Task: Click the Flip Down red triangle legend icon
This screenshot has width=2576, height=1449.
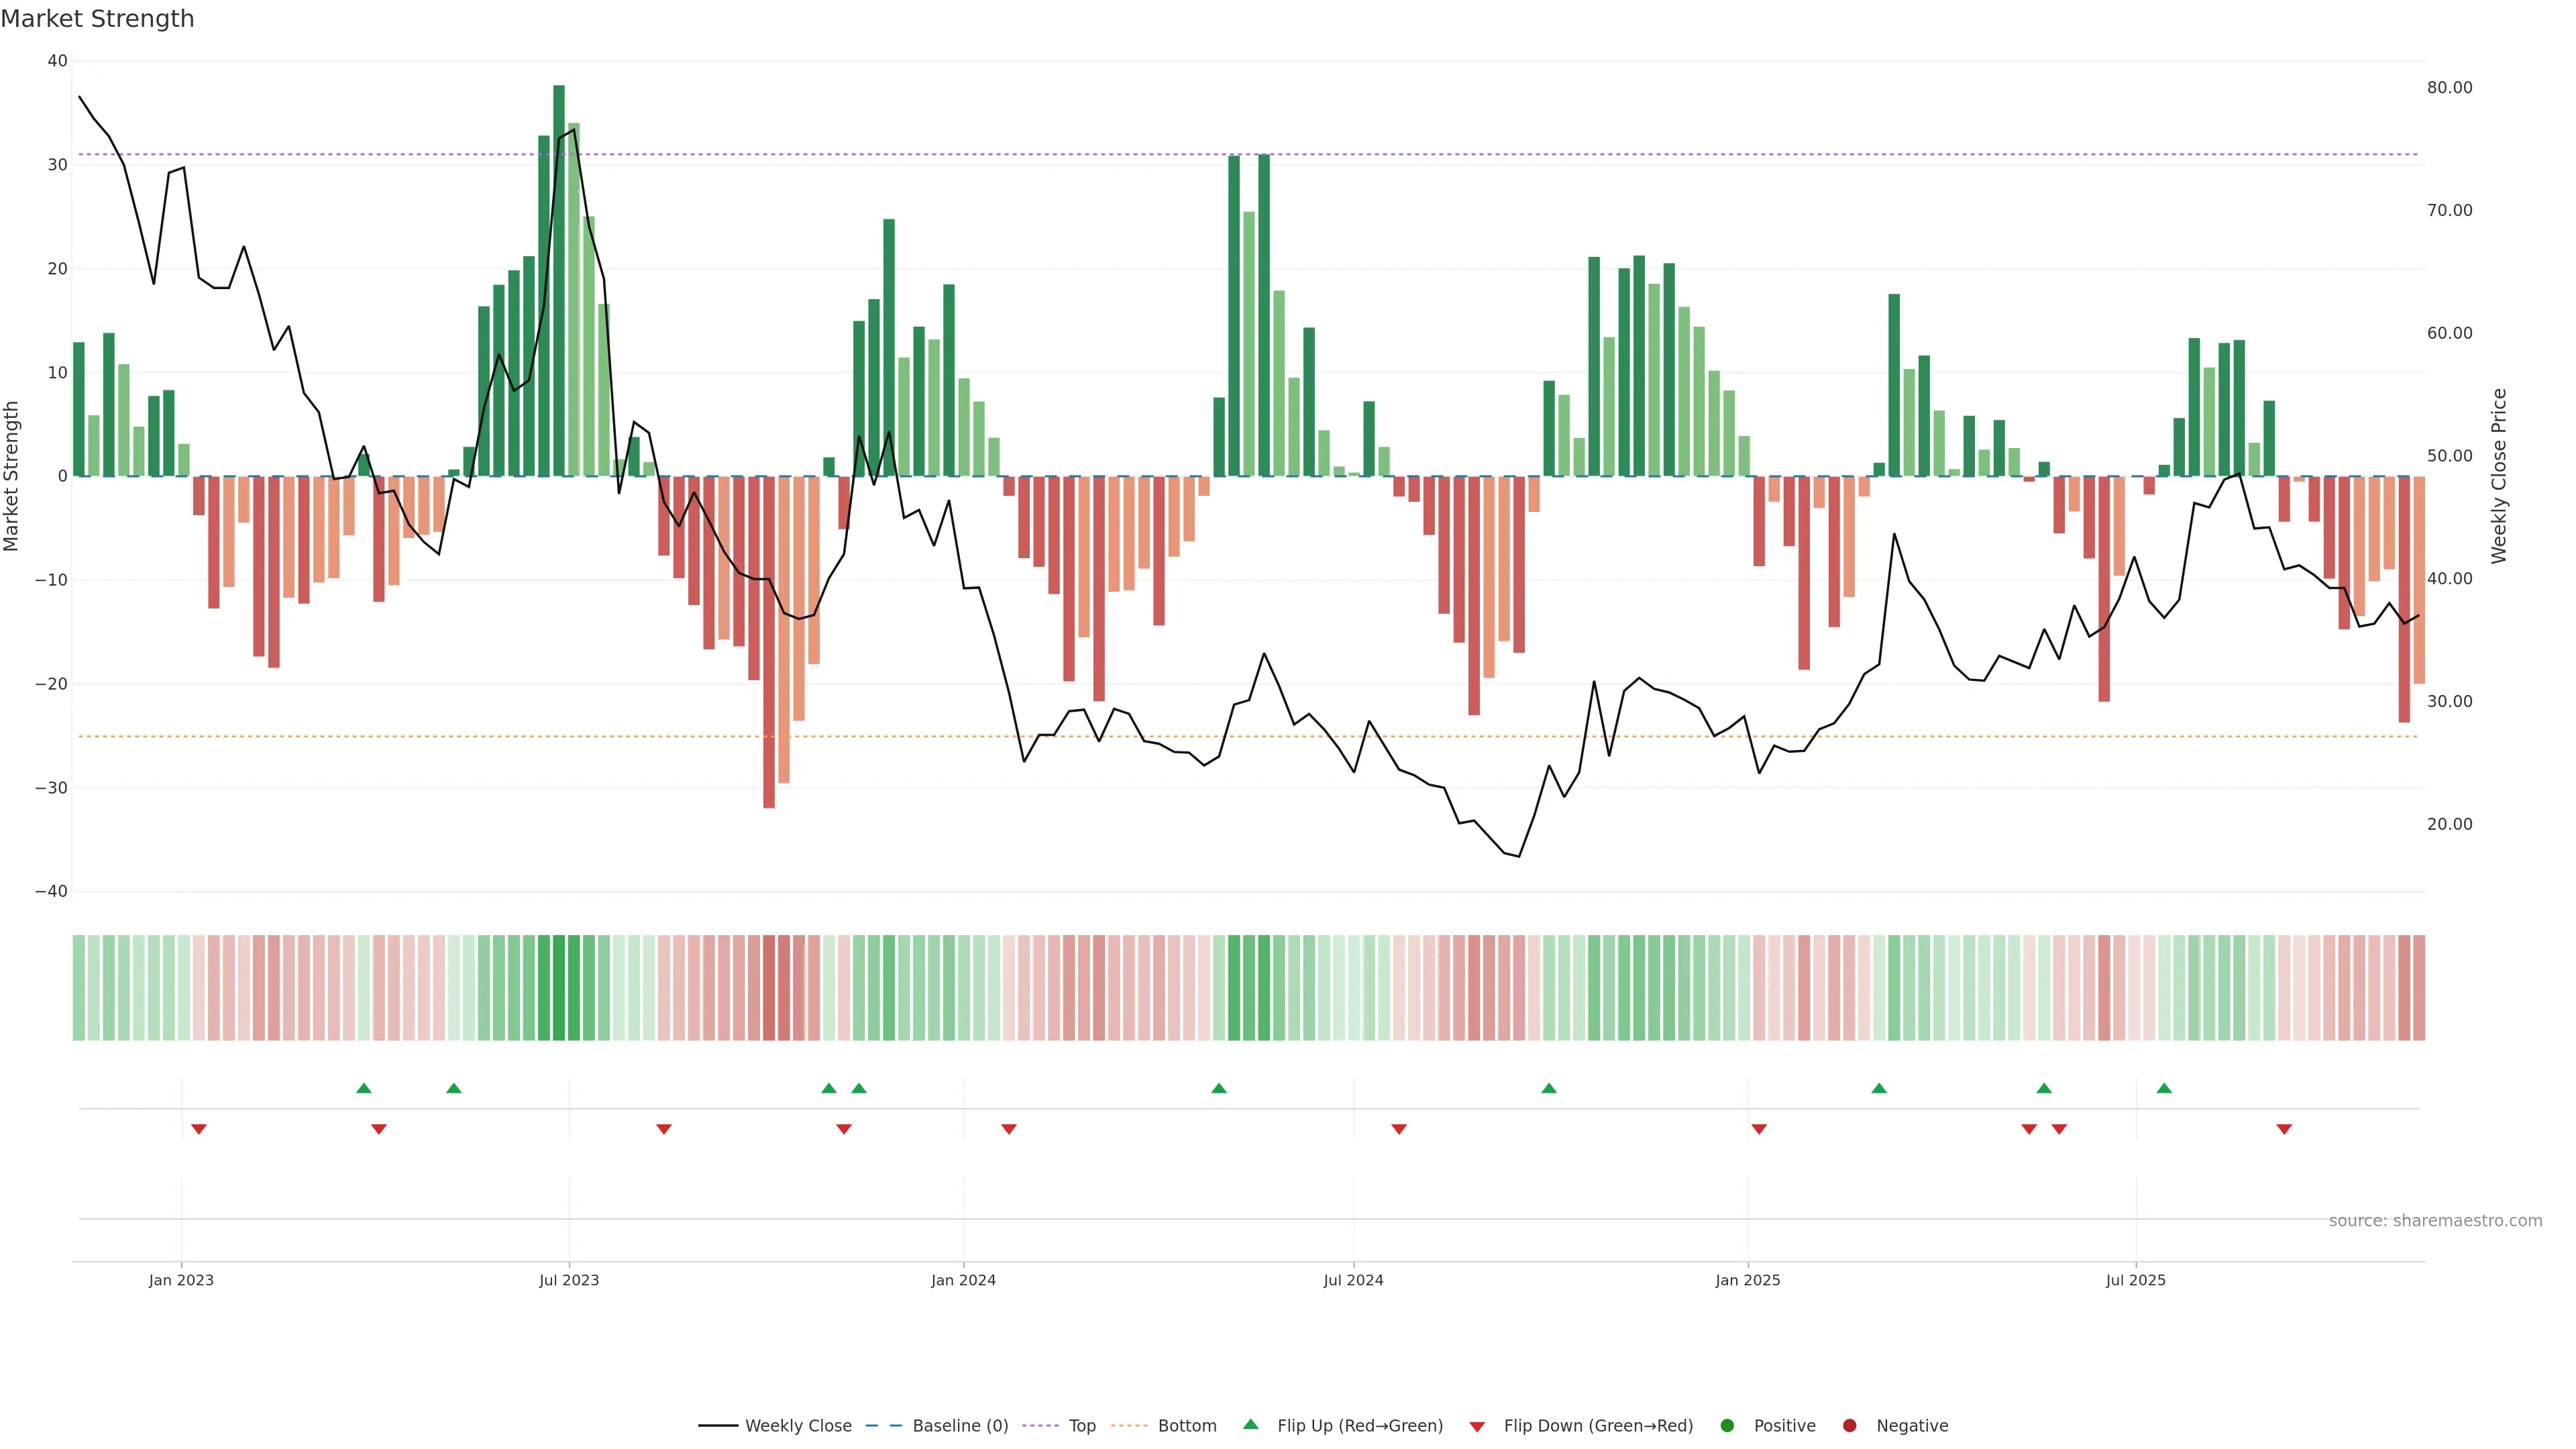Action: [x=1477, y=1427]
